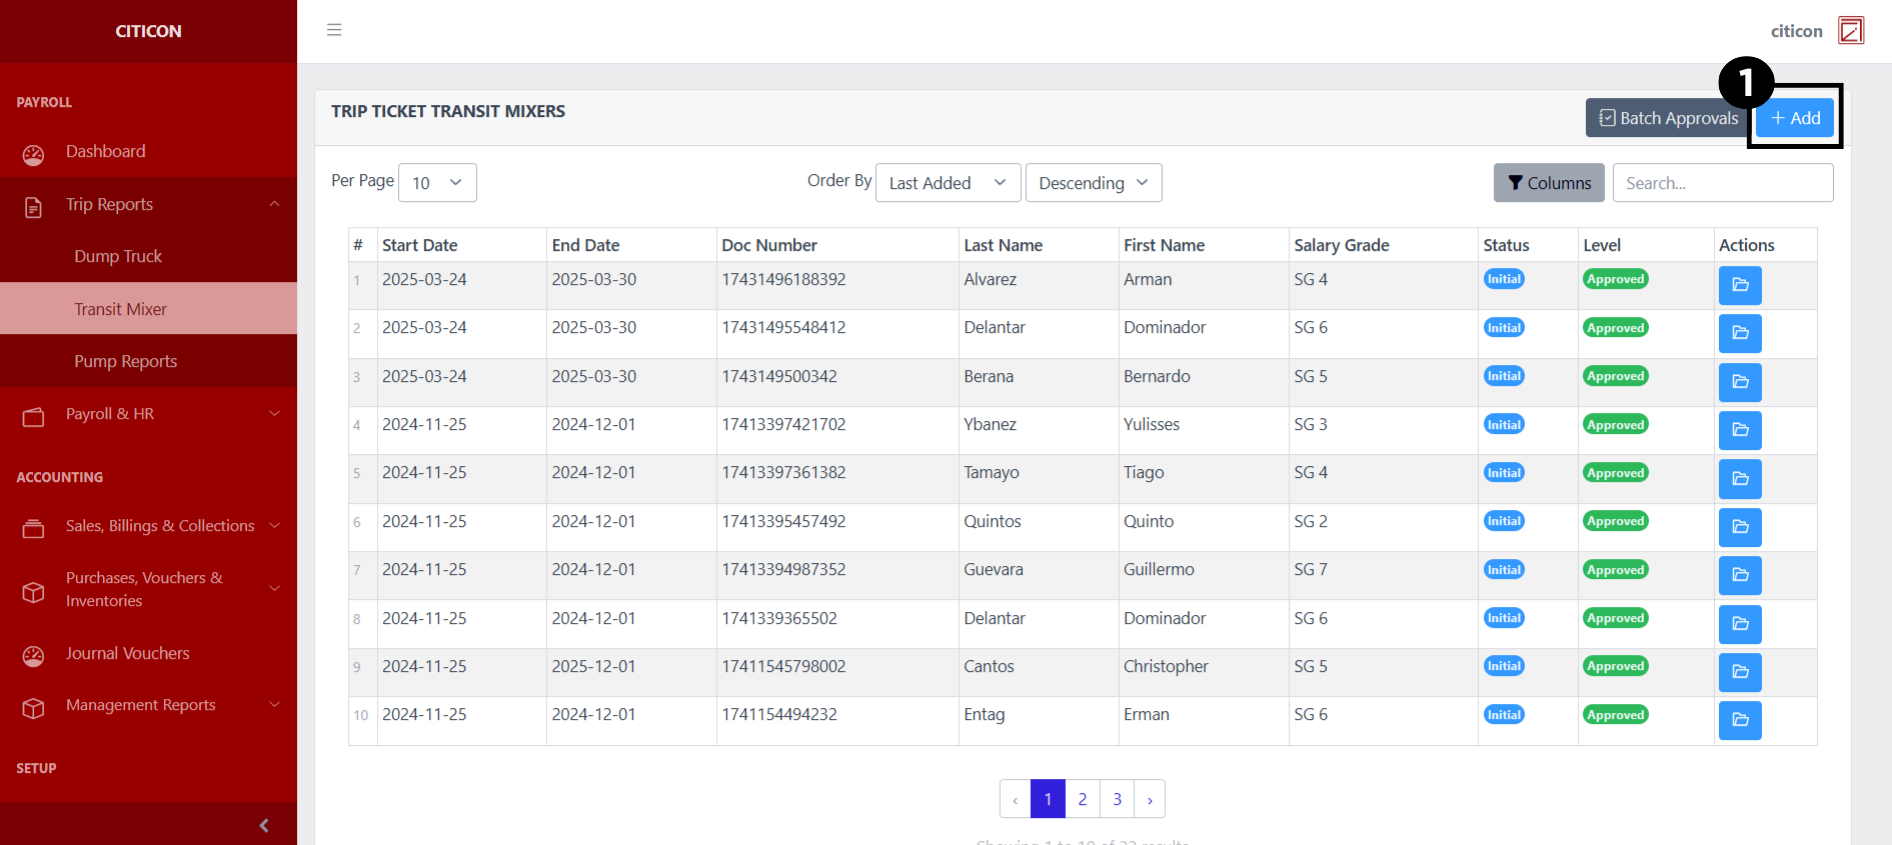Click the Search input field

click(x=1722, y=183)
